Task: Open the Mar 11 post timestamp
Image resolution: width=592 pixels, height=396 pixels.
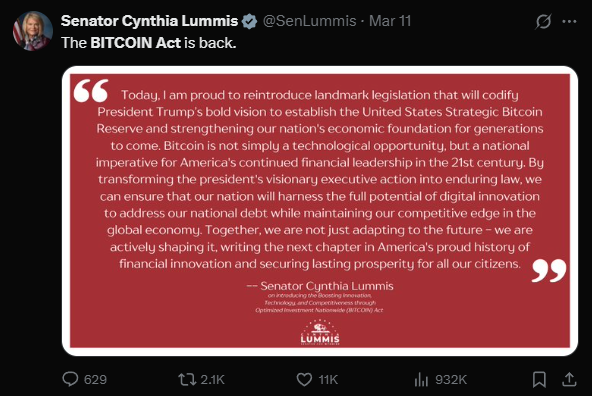Action: (x=390, y=21)
